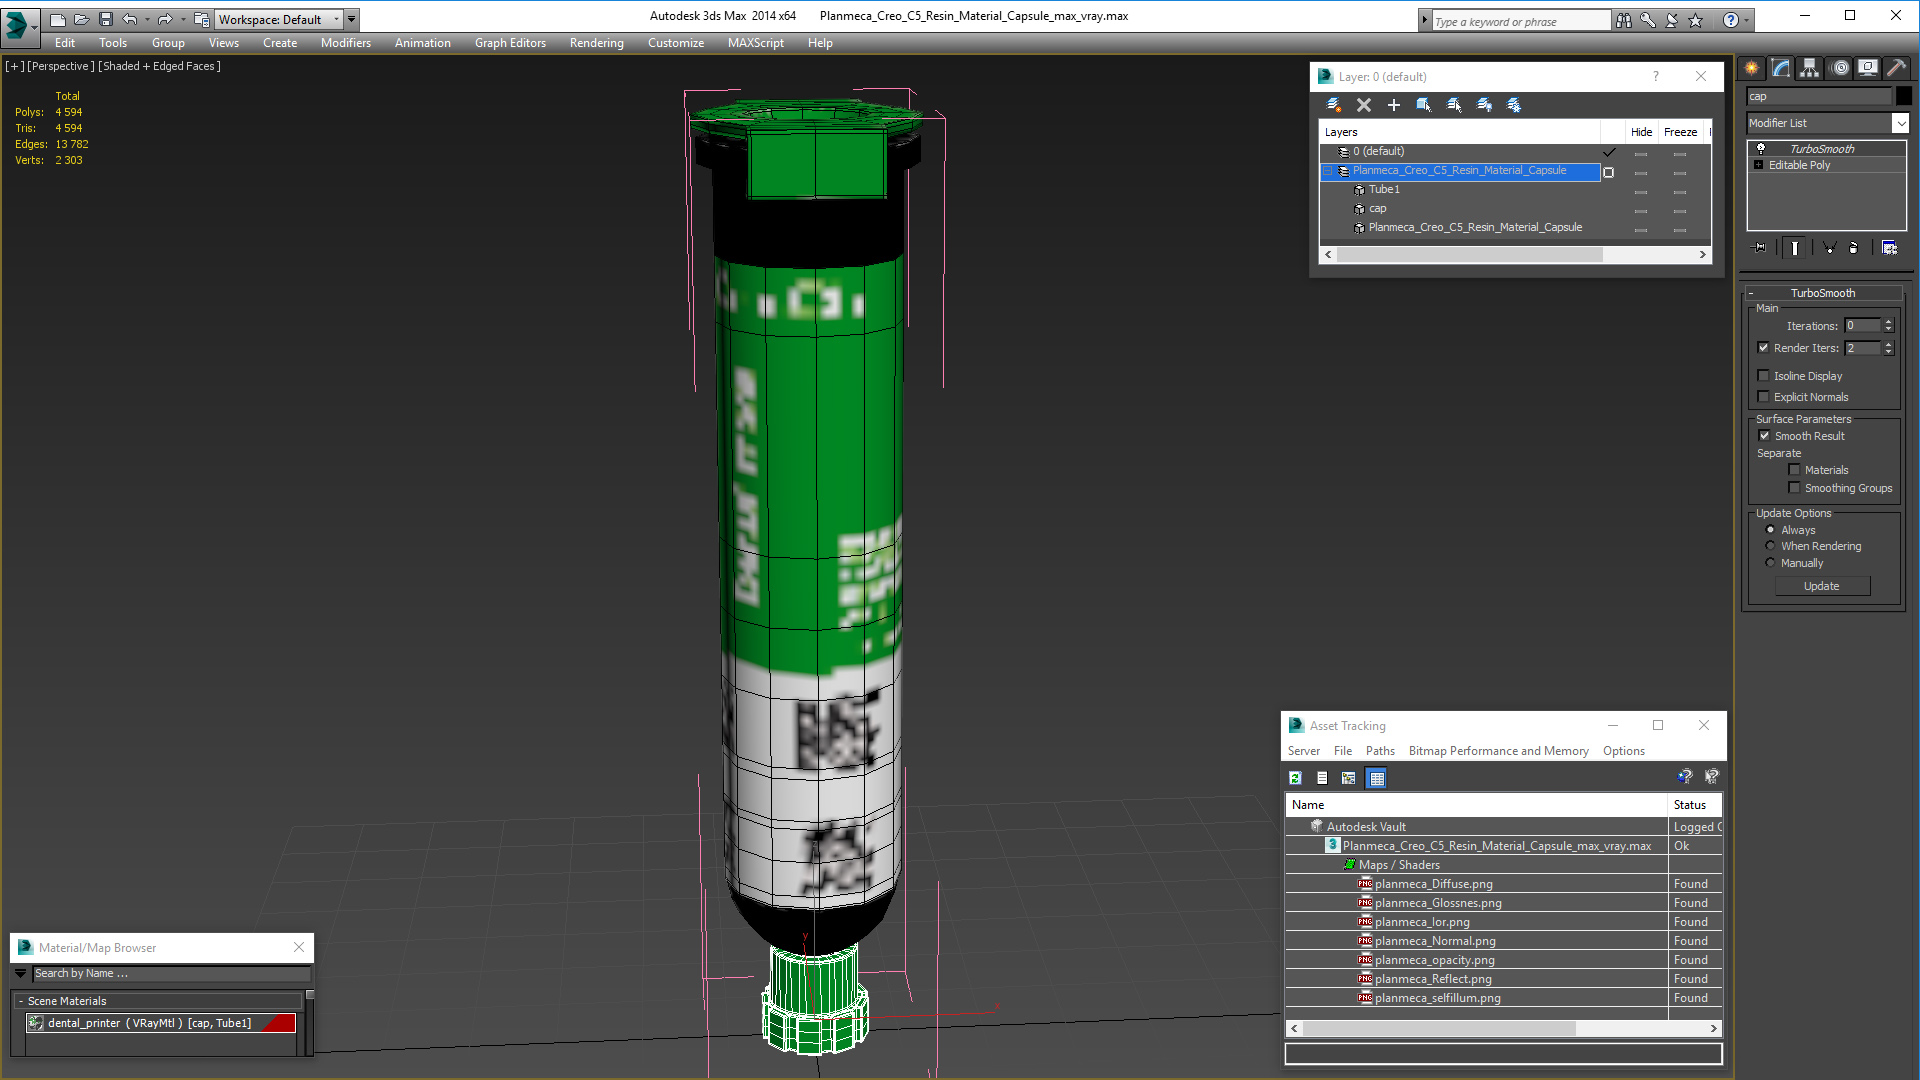Click Pin Stack icon under modifier stack
This screenshot has width=1920, height=1080.
tap(1759, 247)
